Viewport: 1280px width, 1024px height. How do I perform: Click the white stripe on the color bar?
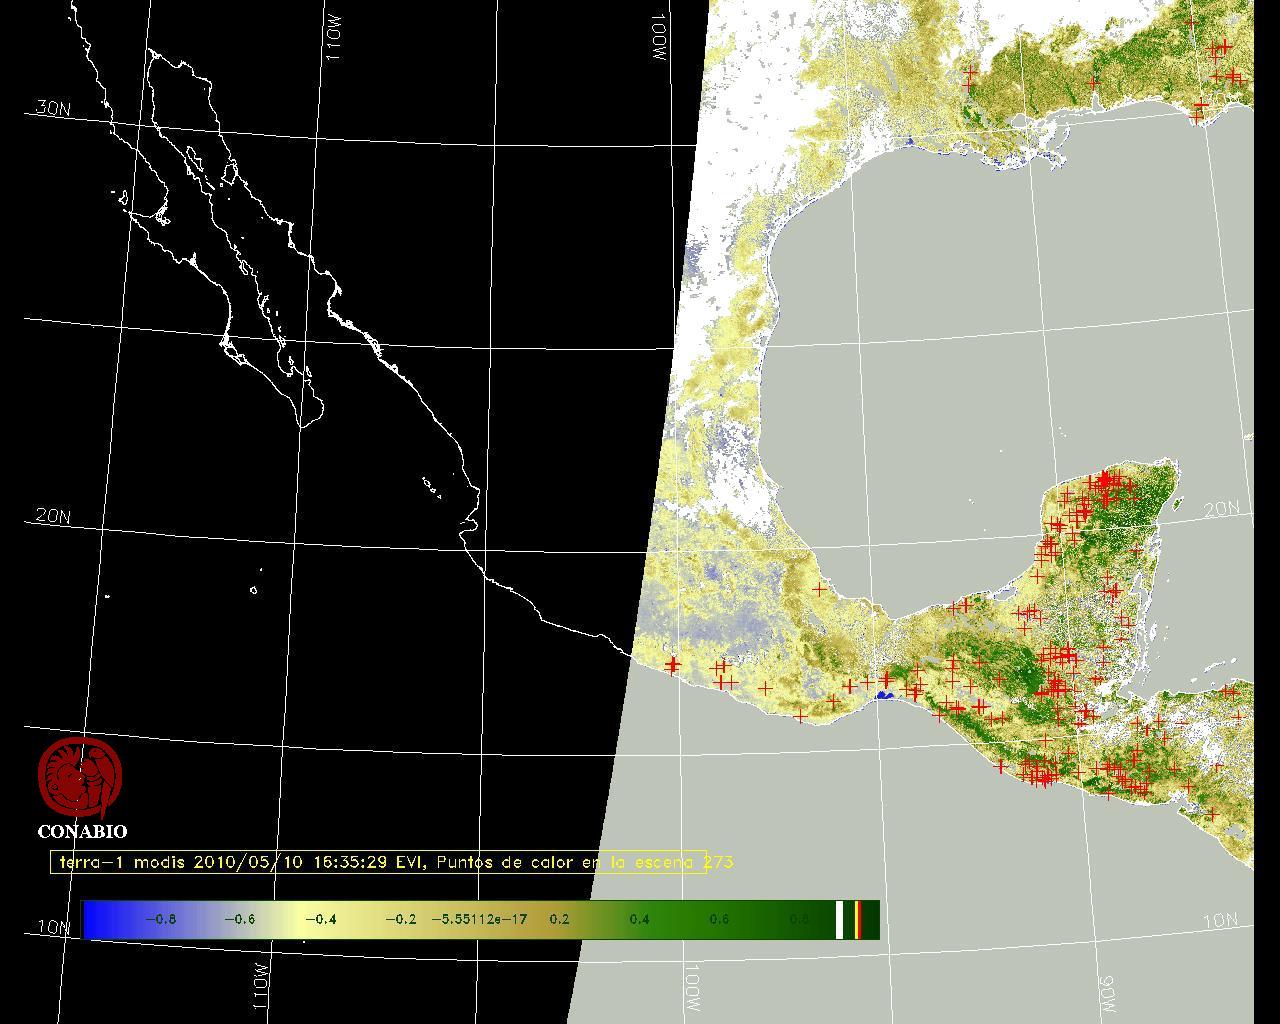coord(840,919)
